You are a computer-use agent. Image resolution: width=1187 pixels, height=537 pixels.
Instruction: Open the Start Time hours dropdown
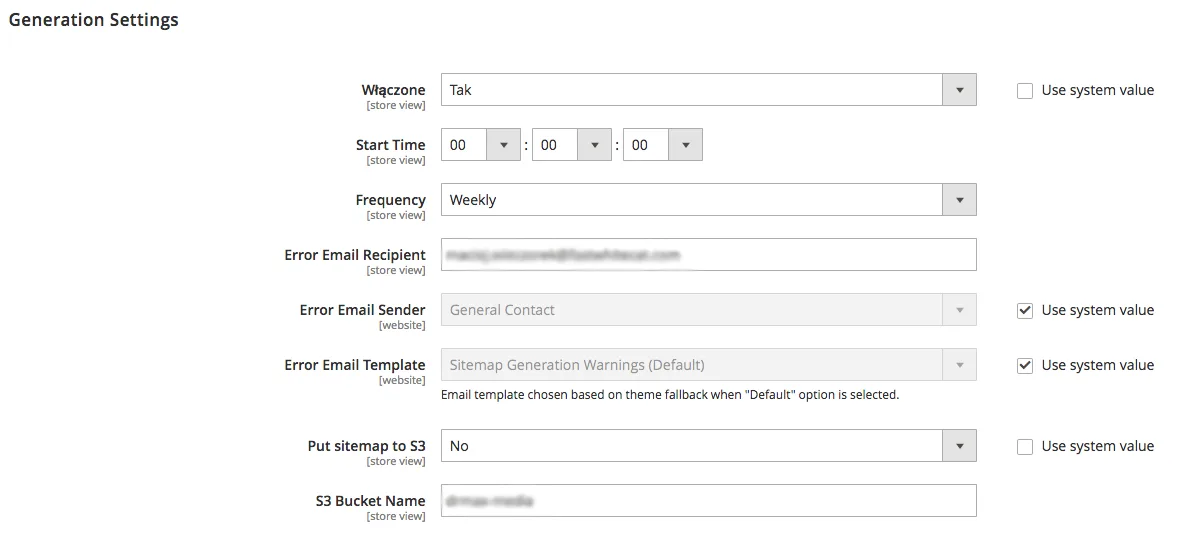point(481,145)
